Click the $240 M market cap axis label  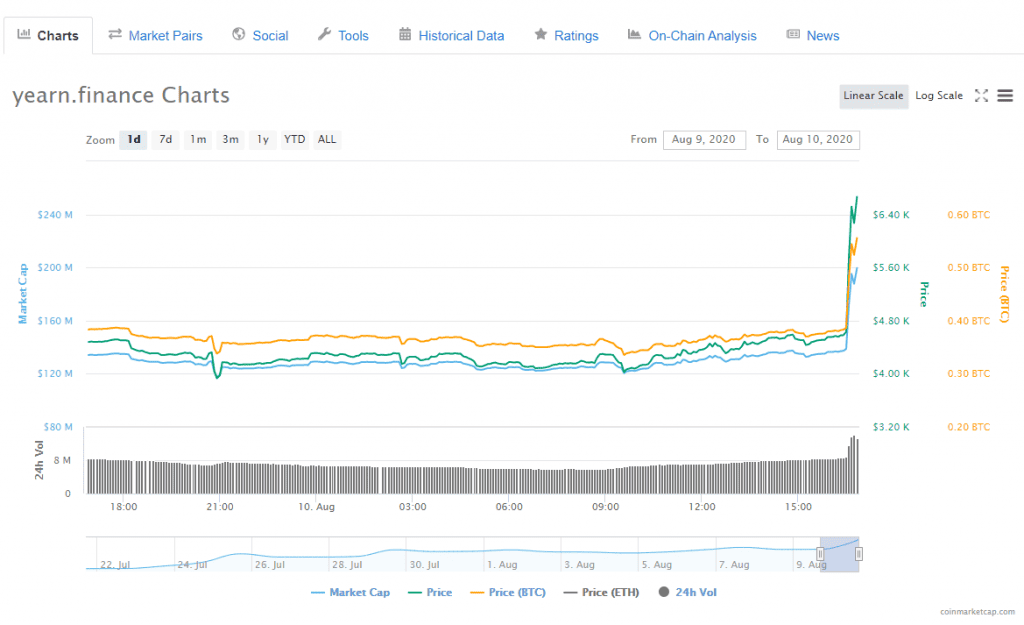click(x=55, y=215)
